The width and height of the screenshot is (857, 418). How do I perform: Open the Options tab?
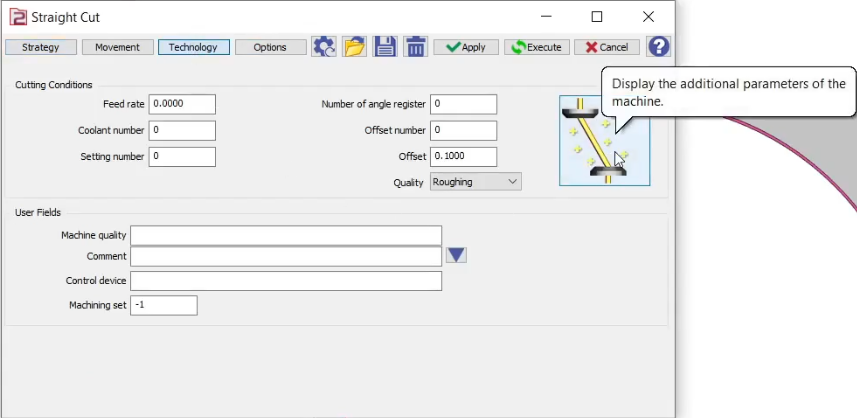pyautogui.click(x=270, y=47)
